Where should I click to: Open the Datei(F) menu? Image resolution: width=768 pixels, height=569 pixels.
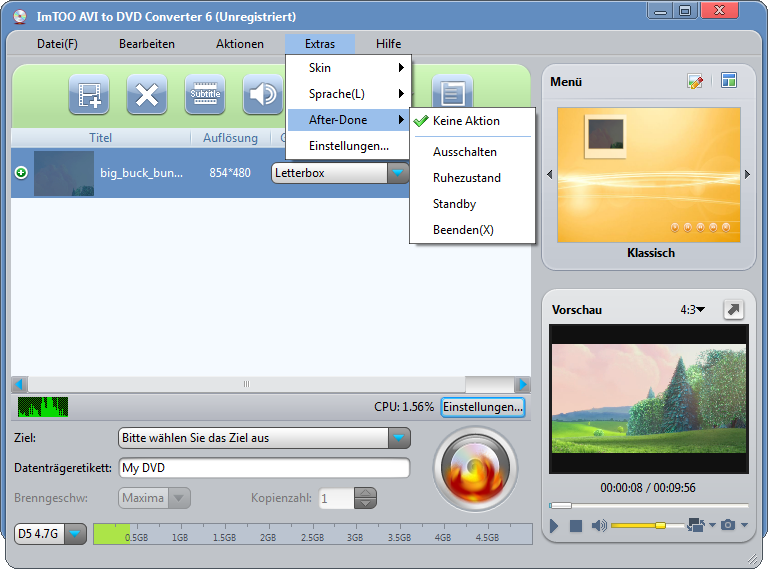click(57, 44)
